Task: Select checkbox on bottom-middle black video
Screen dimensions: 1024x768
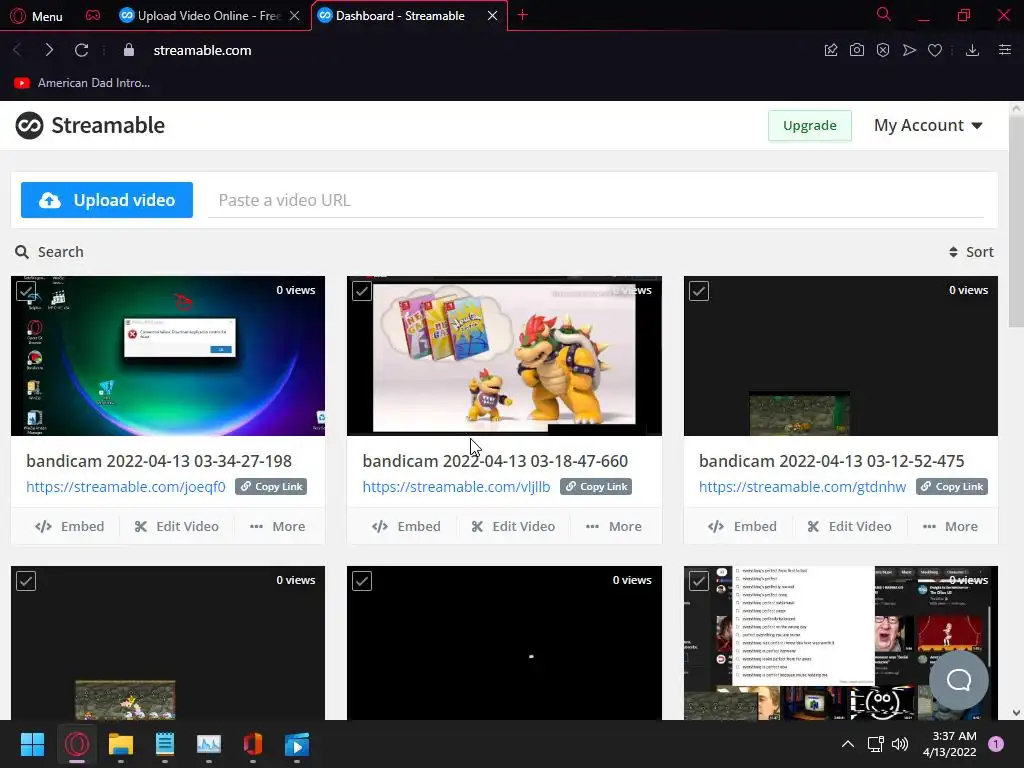Action: [x=362, y=581]
